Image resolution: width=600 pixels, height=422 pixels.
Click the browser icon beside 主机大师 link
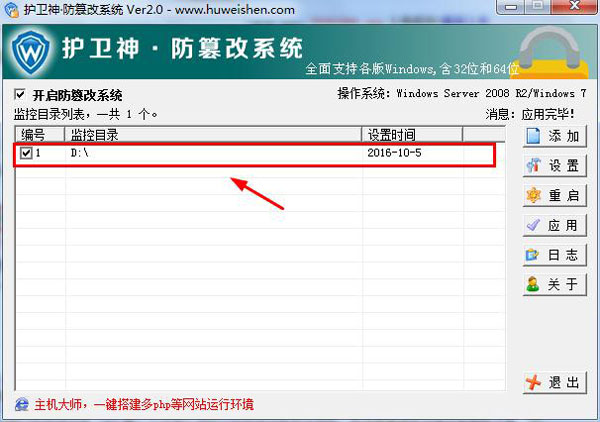(x=21, y=404)
